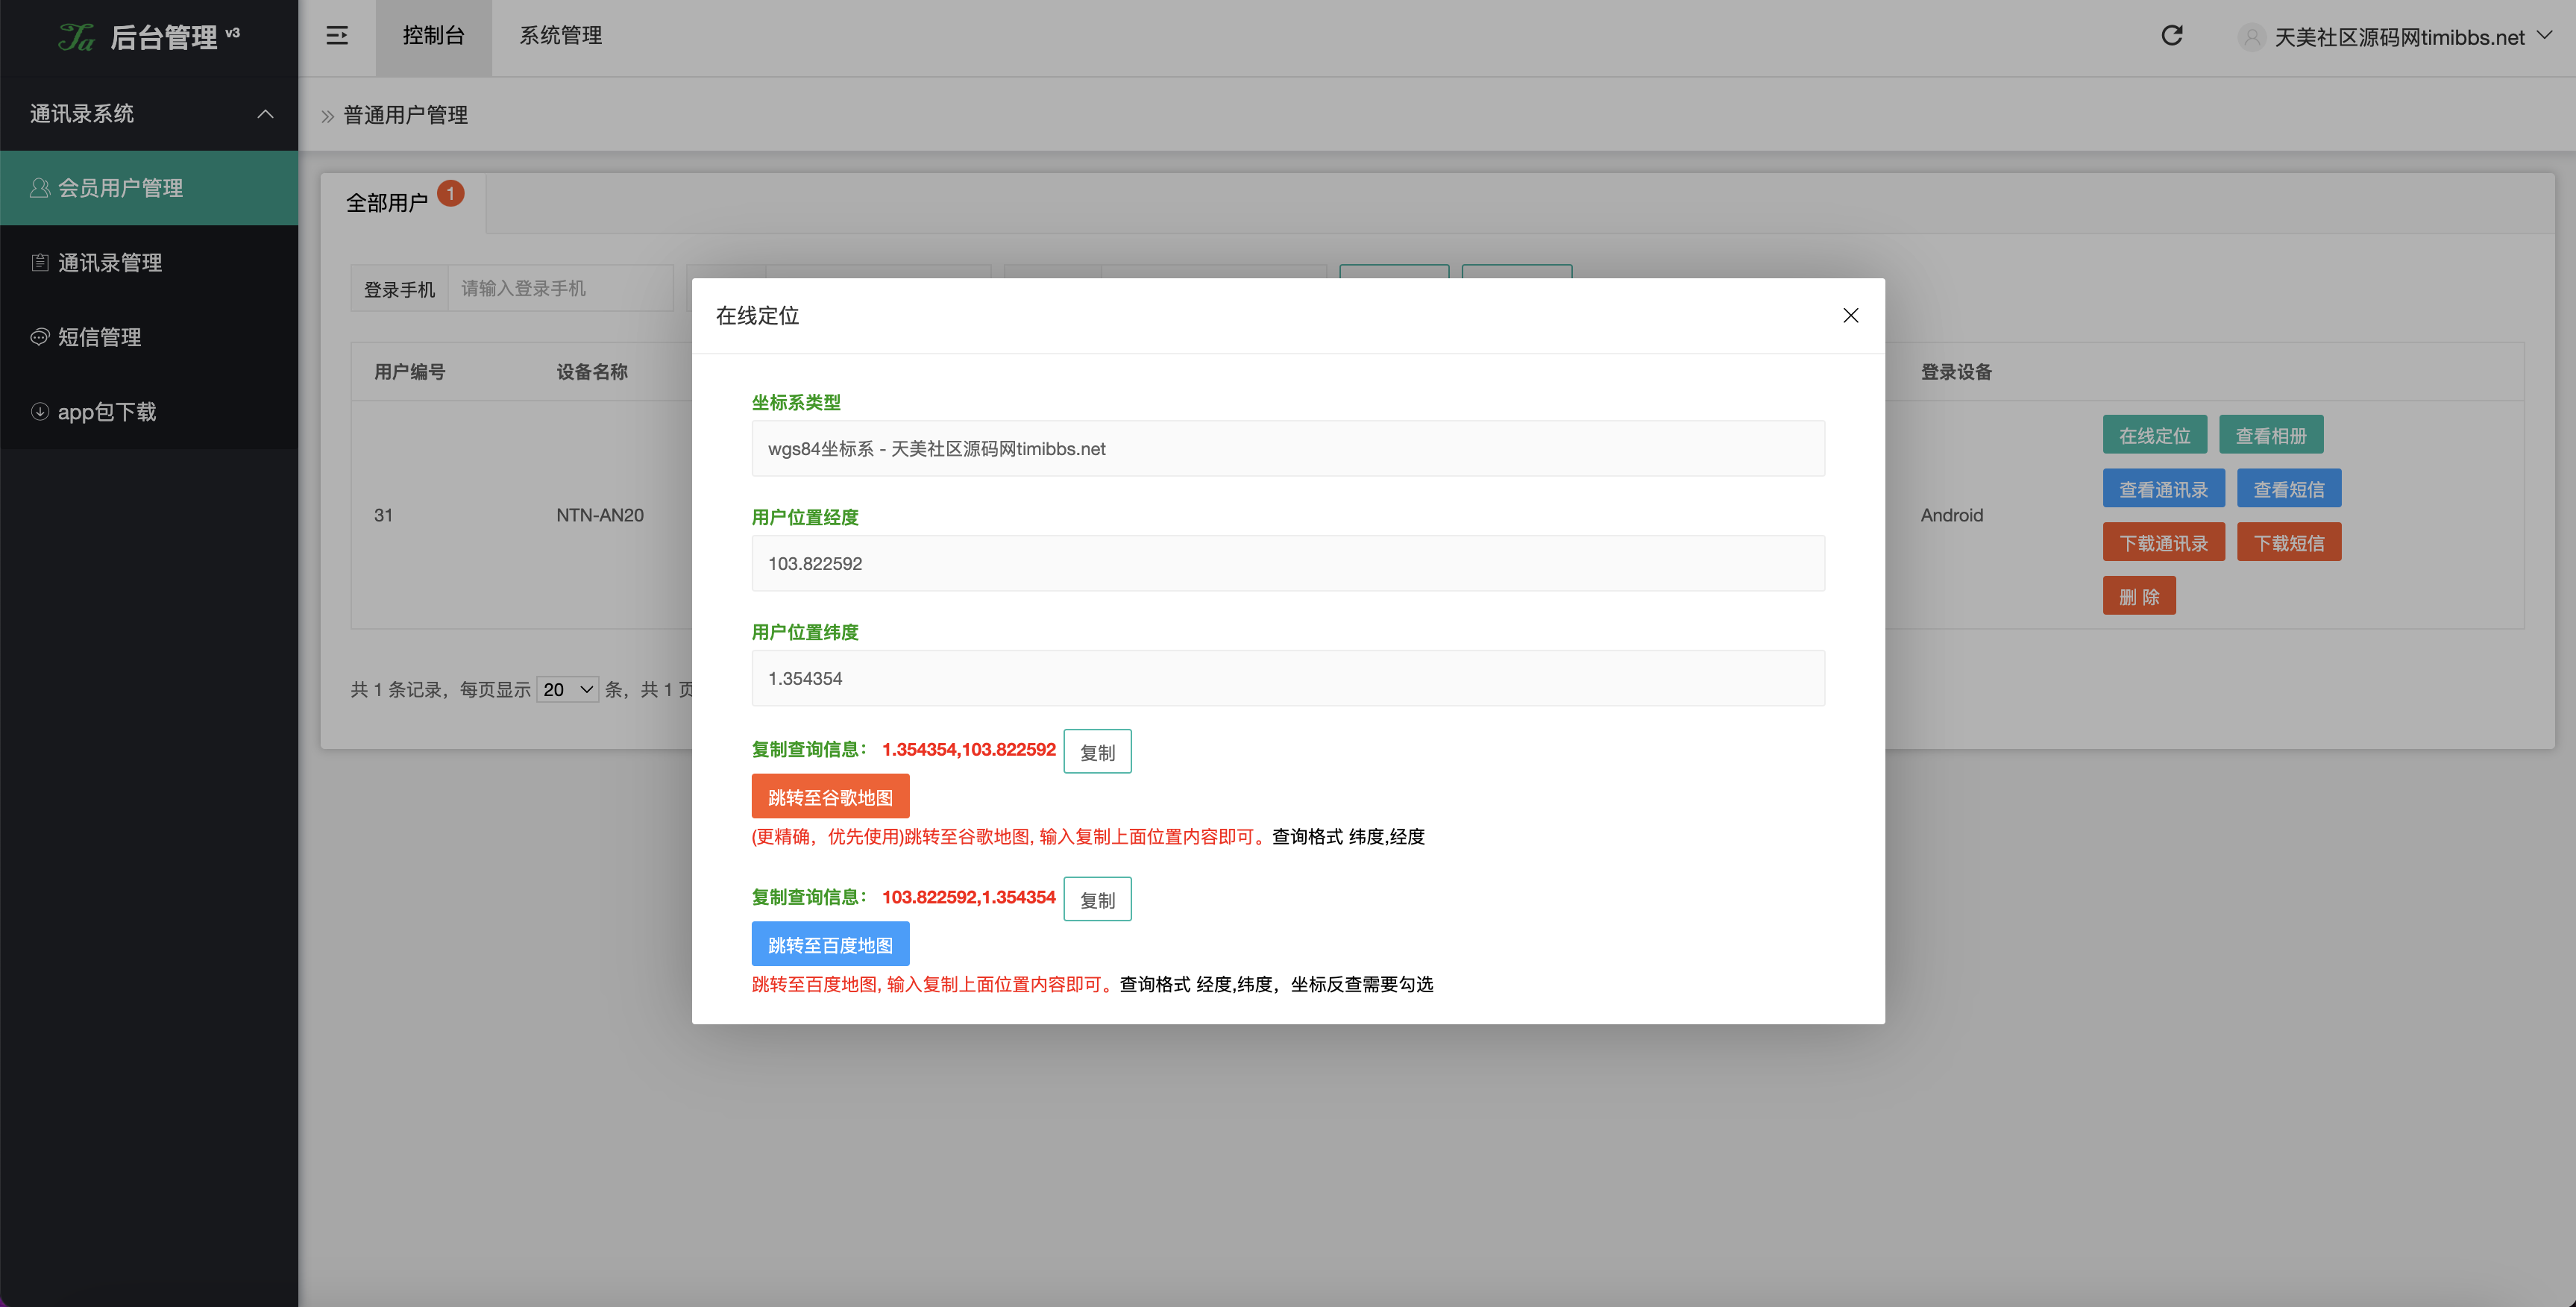
Task: Click the 后台管理 logo icon
Action: click(x=77, y=36)
